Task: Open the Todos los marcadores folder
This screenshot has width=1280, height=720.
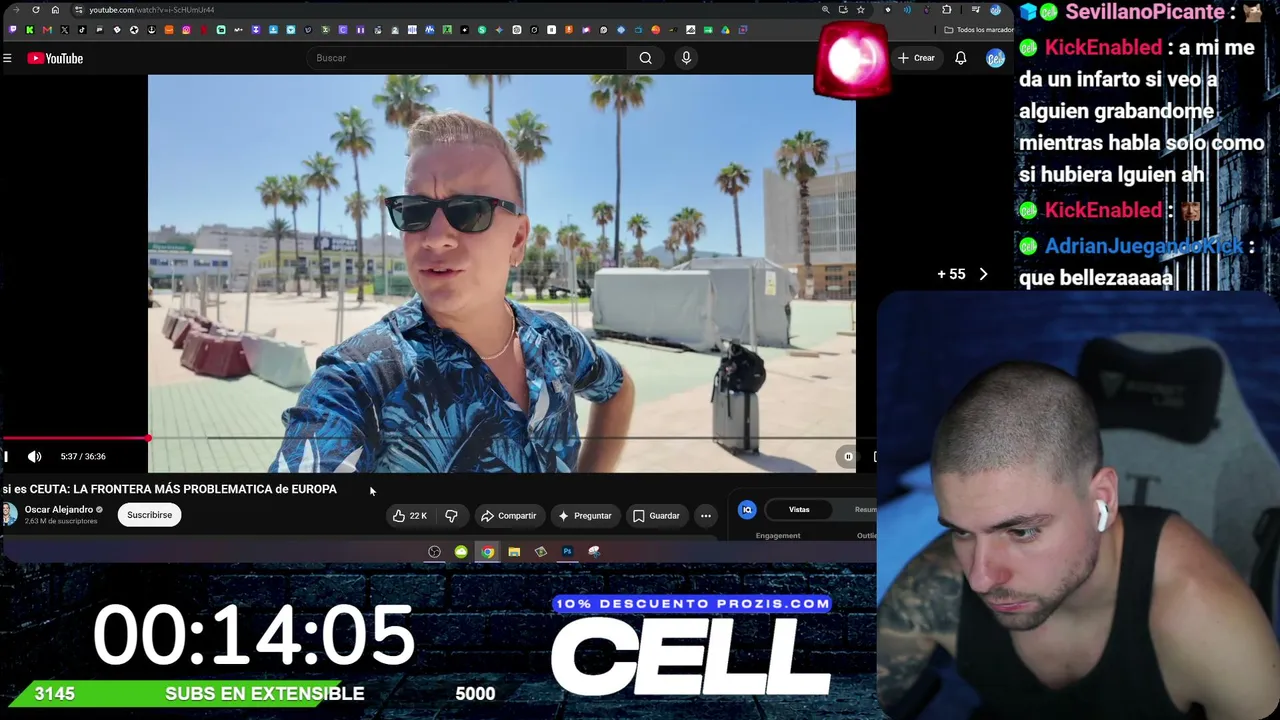Action: tap(979, 30)
